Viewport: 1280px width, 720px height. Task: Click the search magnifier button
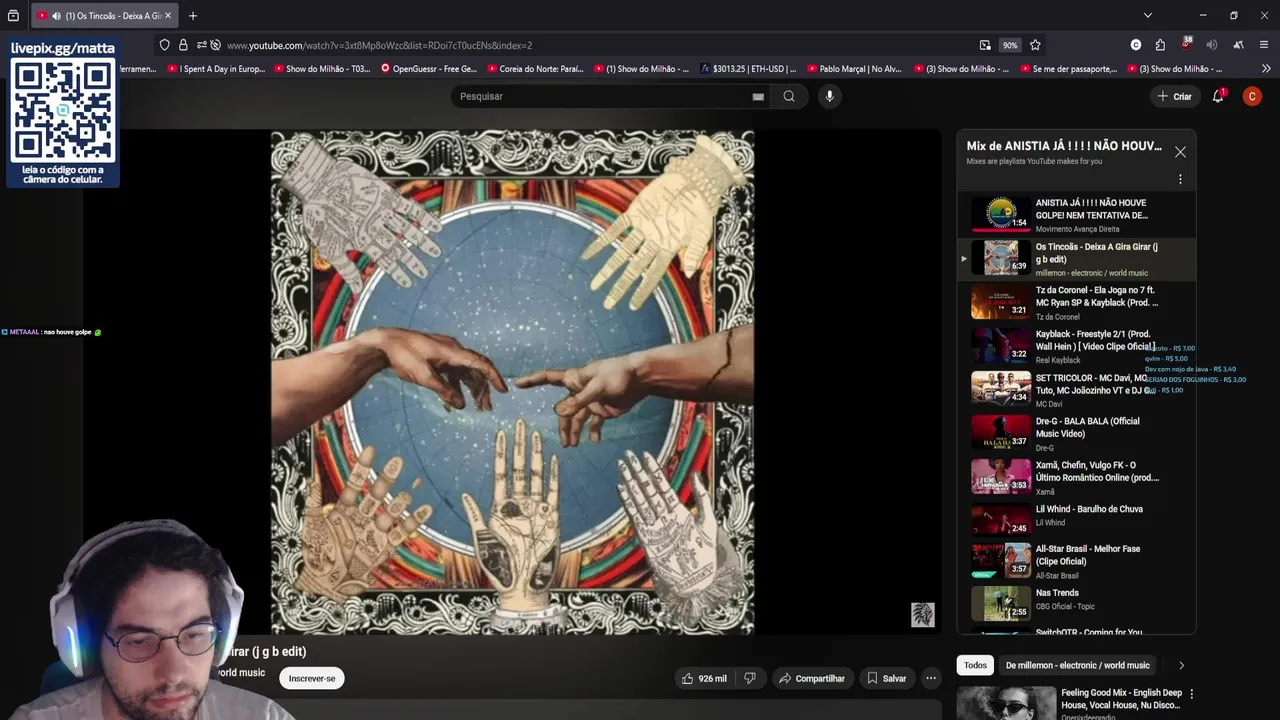[x=789, y=96]
